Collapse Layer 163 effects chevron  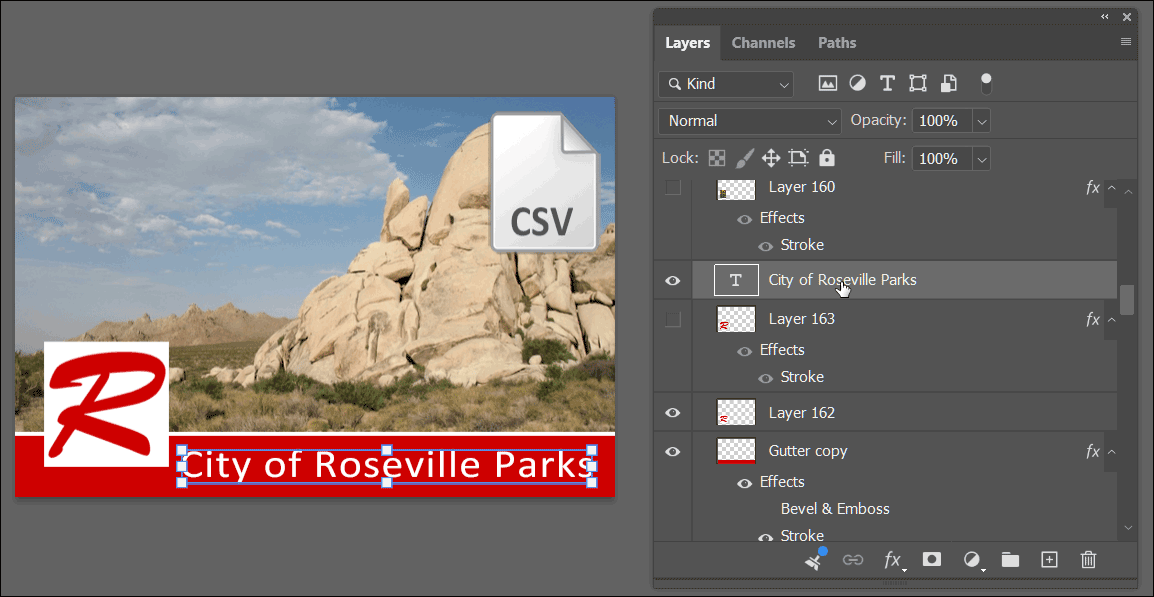(x=1112, y=319)
